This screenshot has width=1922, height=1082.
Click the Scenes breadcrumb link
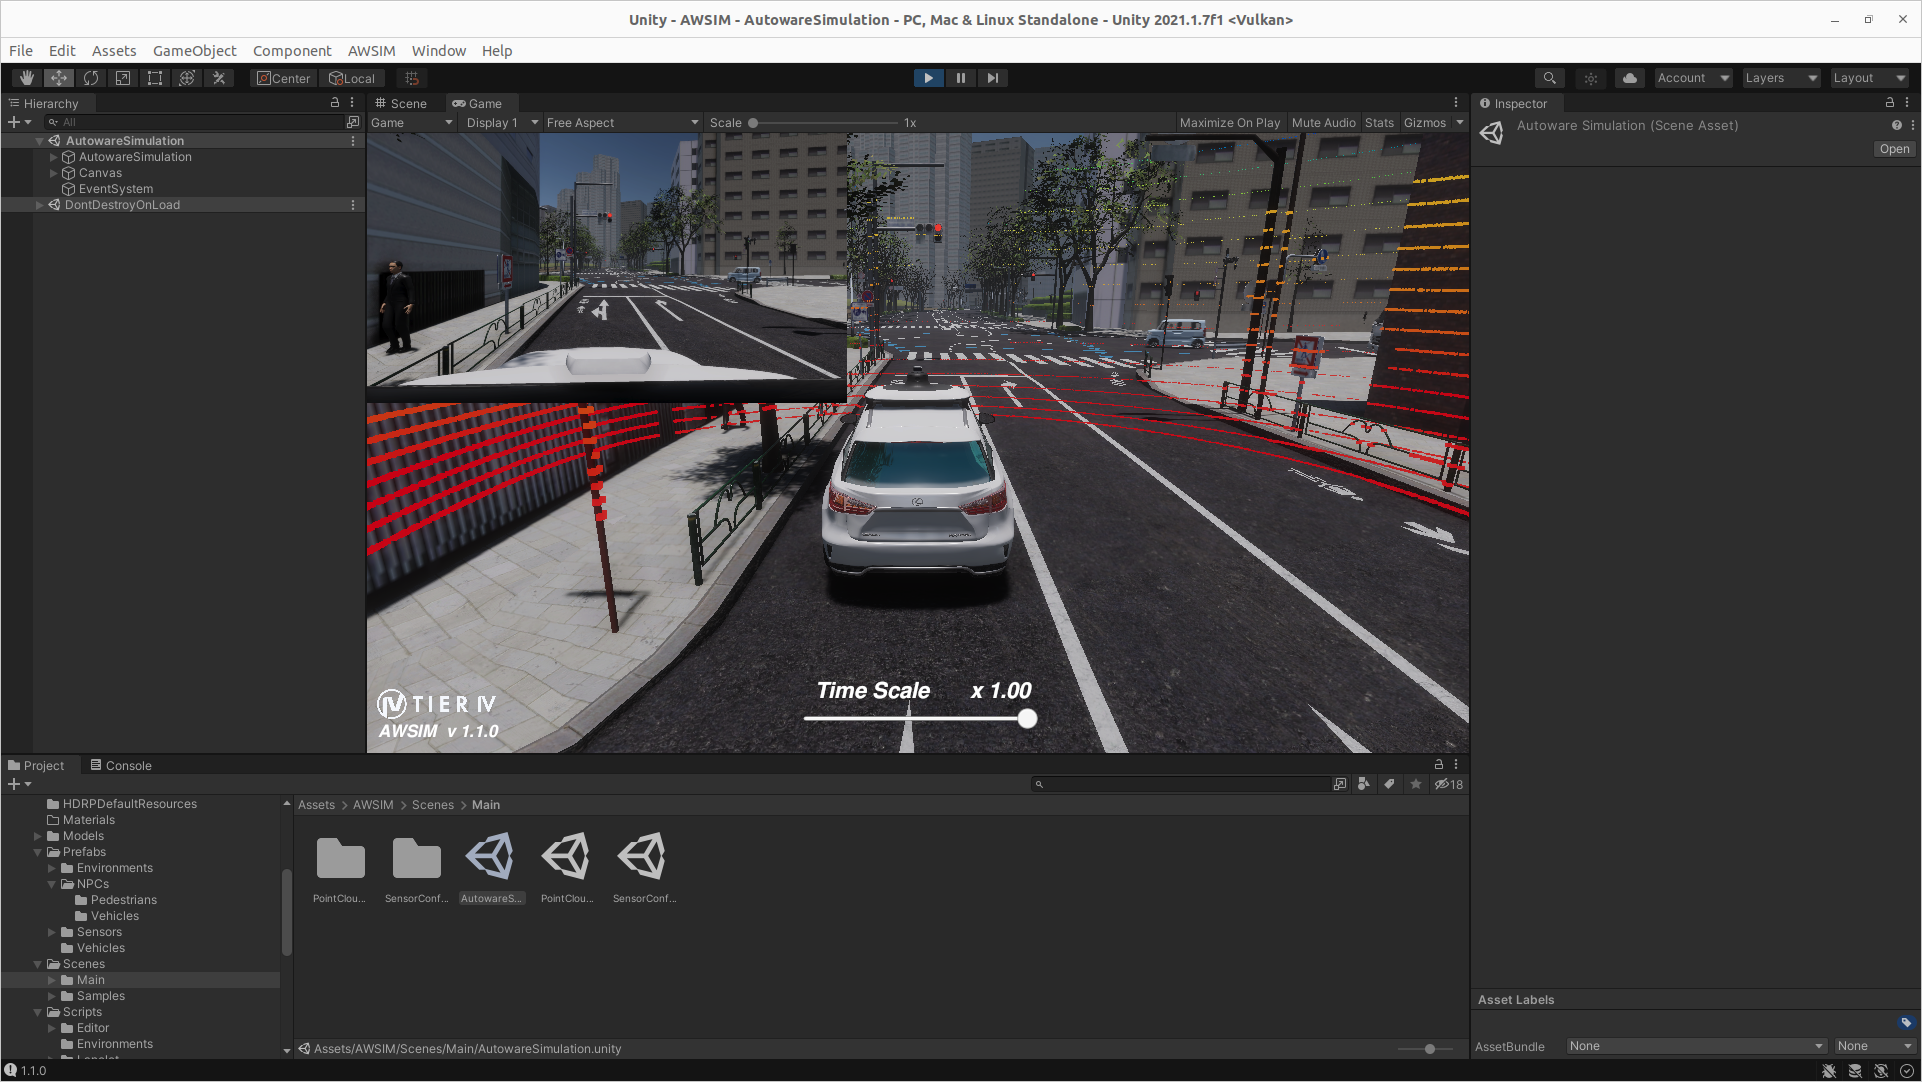[x=432, y=805]
